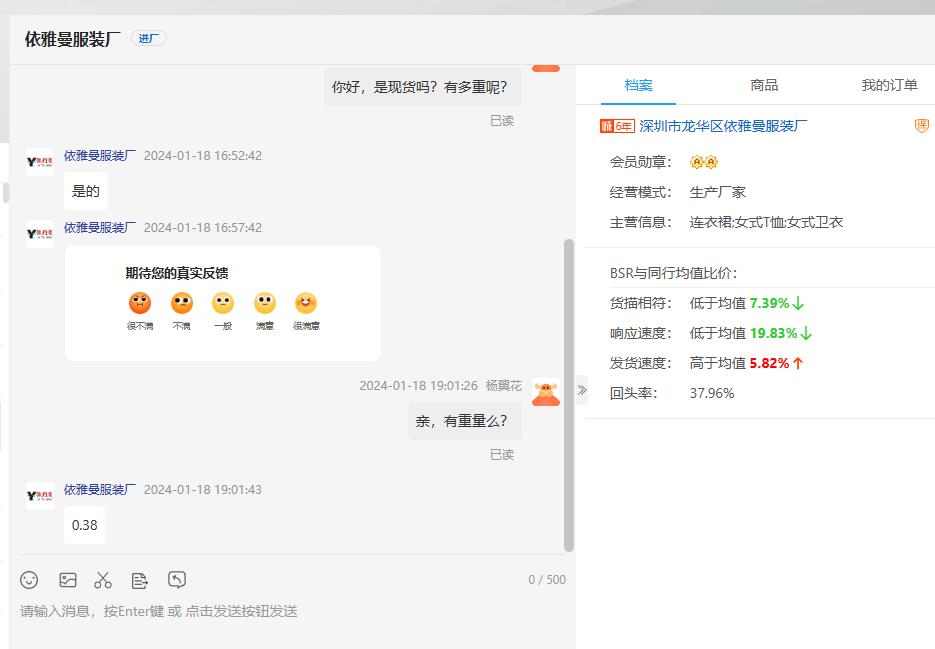This screenshot has width=935, height=649.
Task: Click sender name 依雅曼服装厂 at 19:01:43
Action: [100, 490]
